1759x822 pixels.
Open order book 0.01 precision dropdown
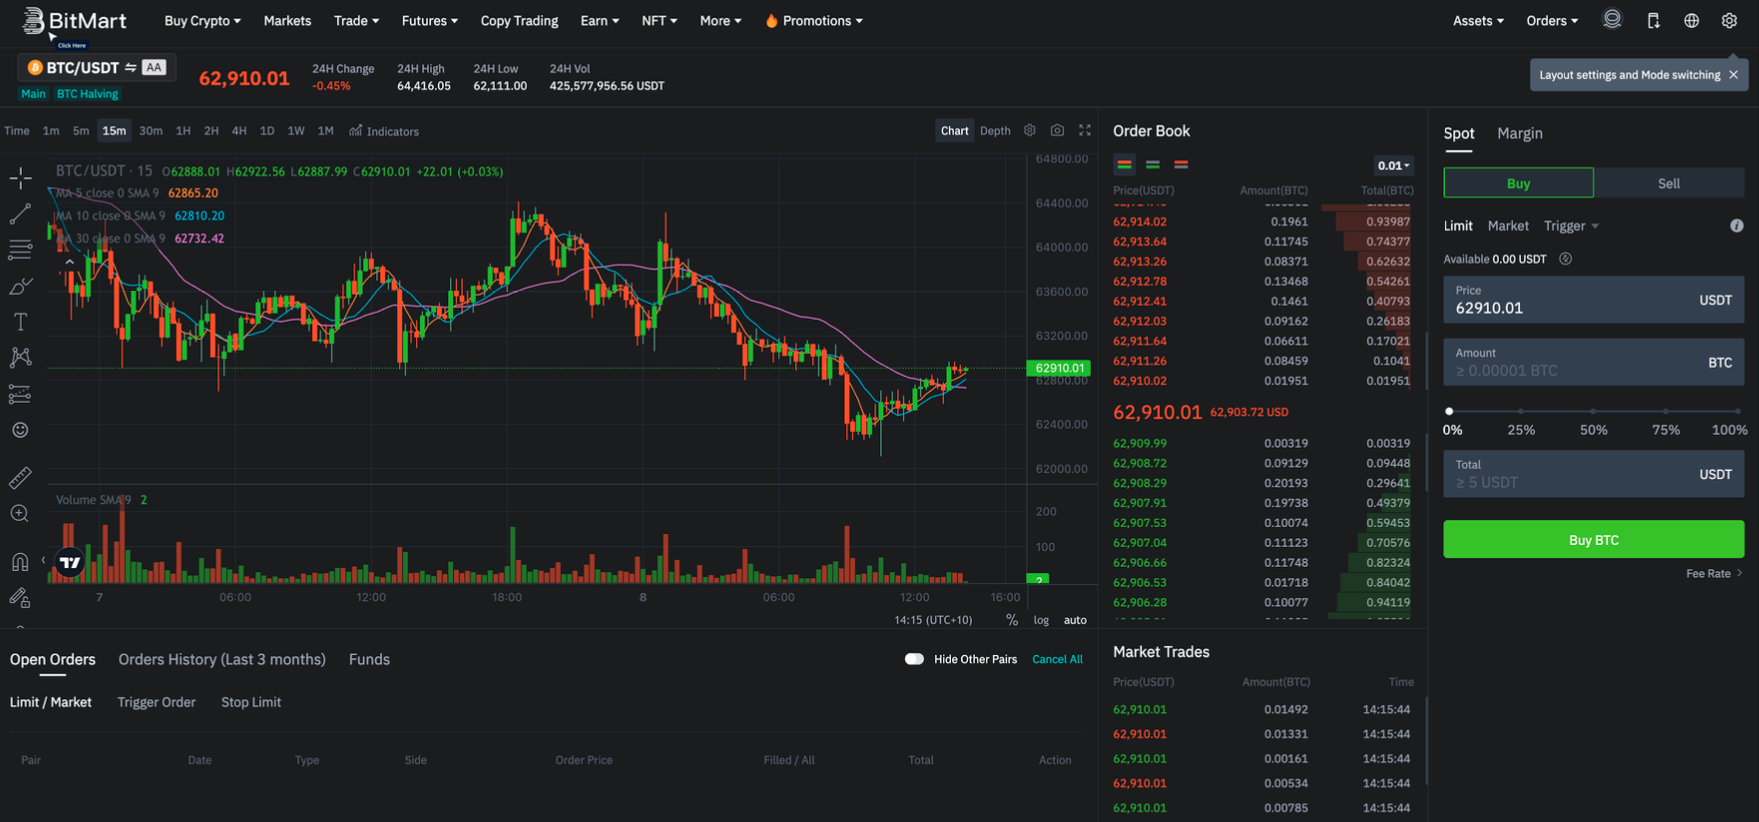(1393, 166)
